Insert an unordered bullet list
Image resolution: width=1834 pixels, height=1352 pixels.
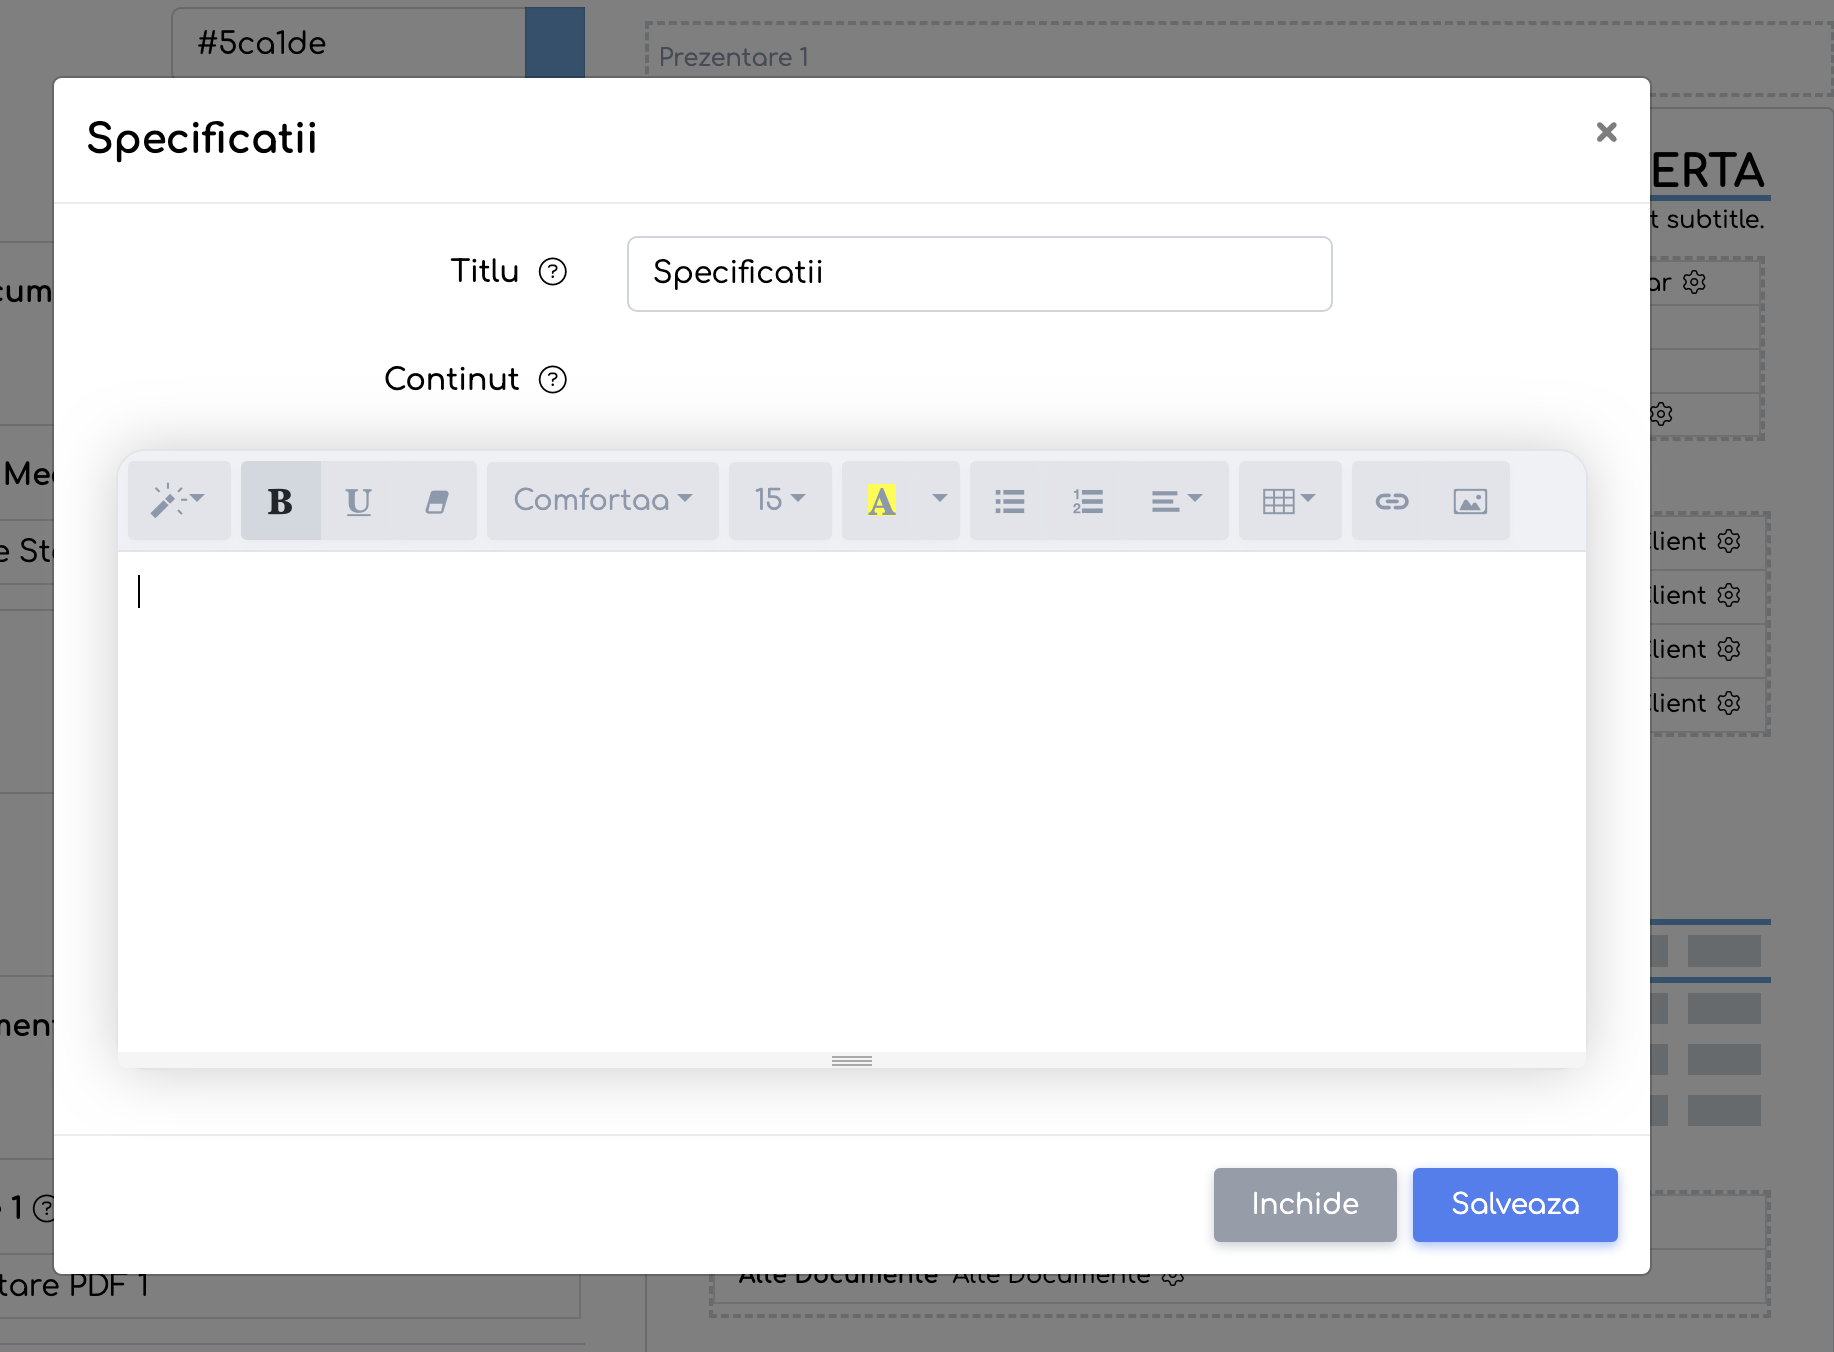(1010, 500)
